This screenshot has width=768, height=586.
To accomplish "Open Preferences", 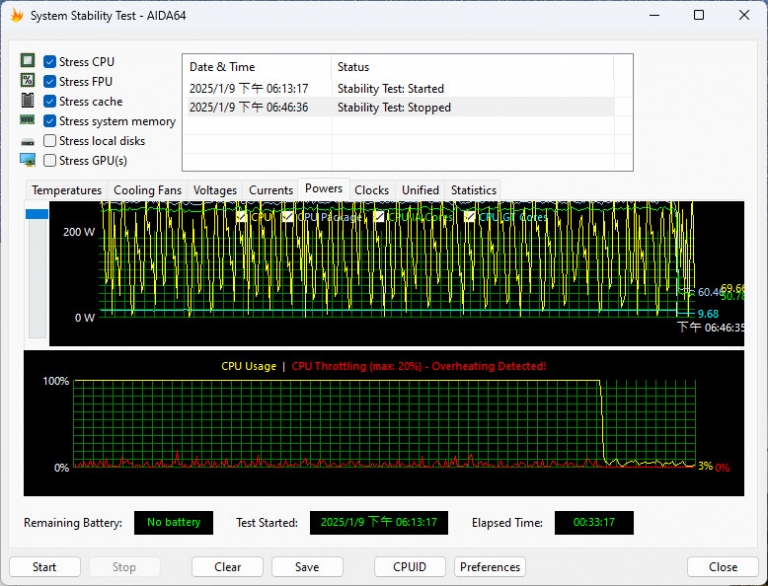I will click(x=490, y=567).
